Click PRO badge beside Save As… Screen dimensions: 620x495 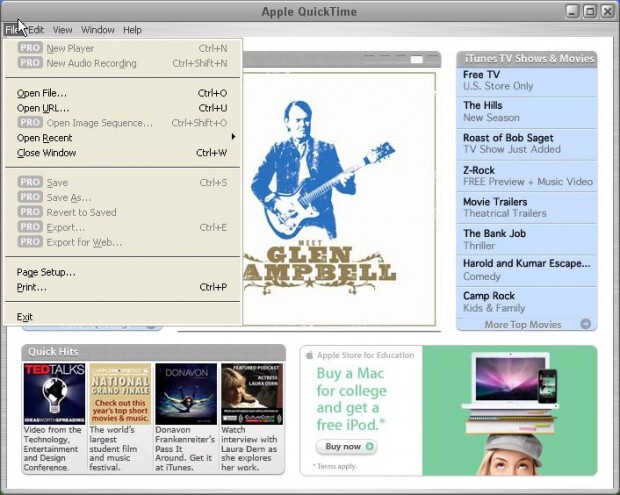(30, 197)
